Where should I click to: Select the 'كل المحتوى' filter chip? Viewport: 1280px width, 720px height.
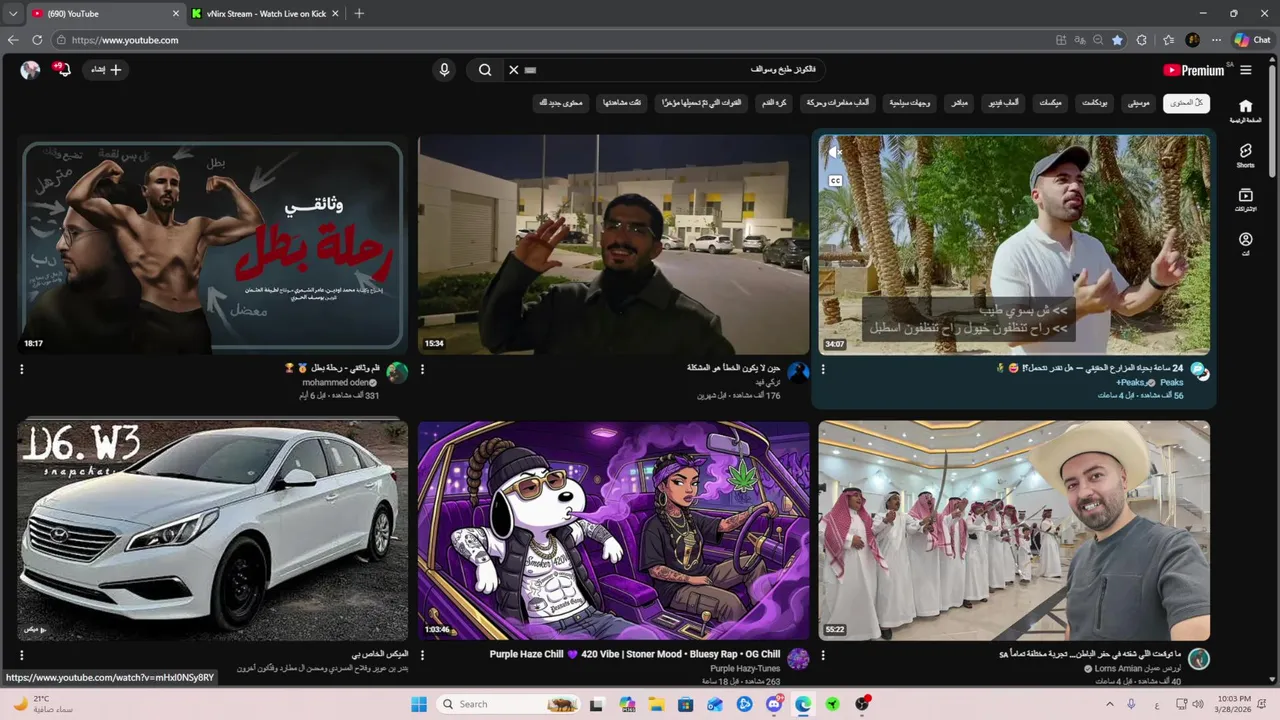1186,103
